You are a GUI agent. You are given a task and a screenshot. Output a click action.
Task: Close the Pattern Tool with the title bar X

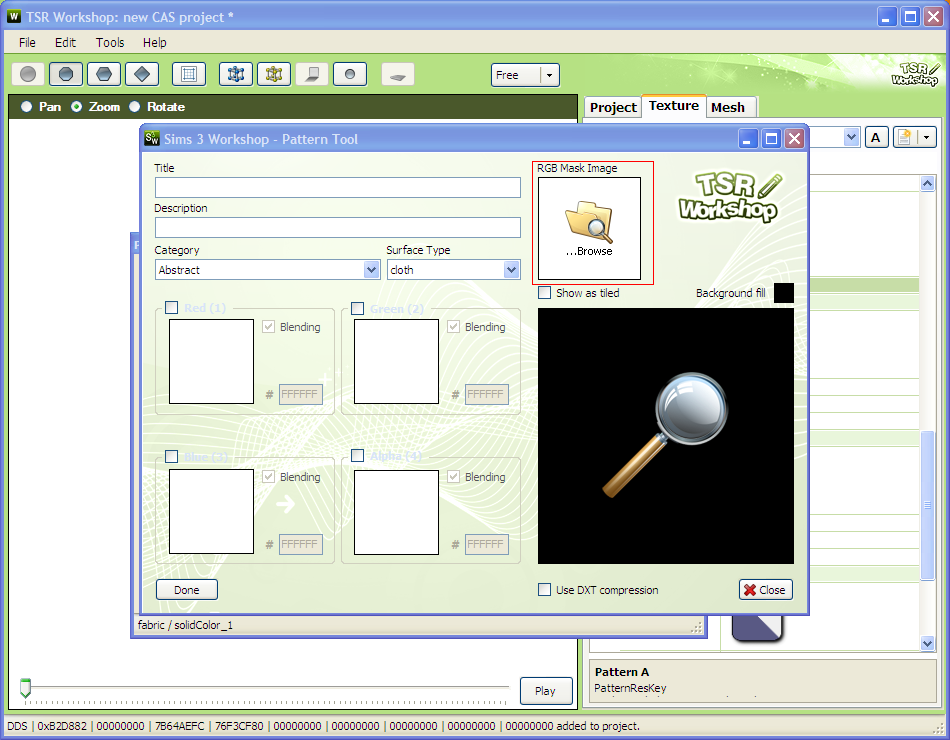click(x=794, y=139)
